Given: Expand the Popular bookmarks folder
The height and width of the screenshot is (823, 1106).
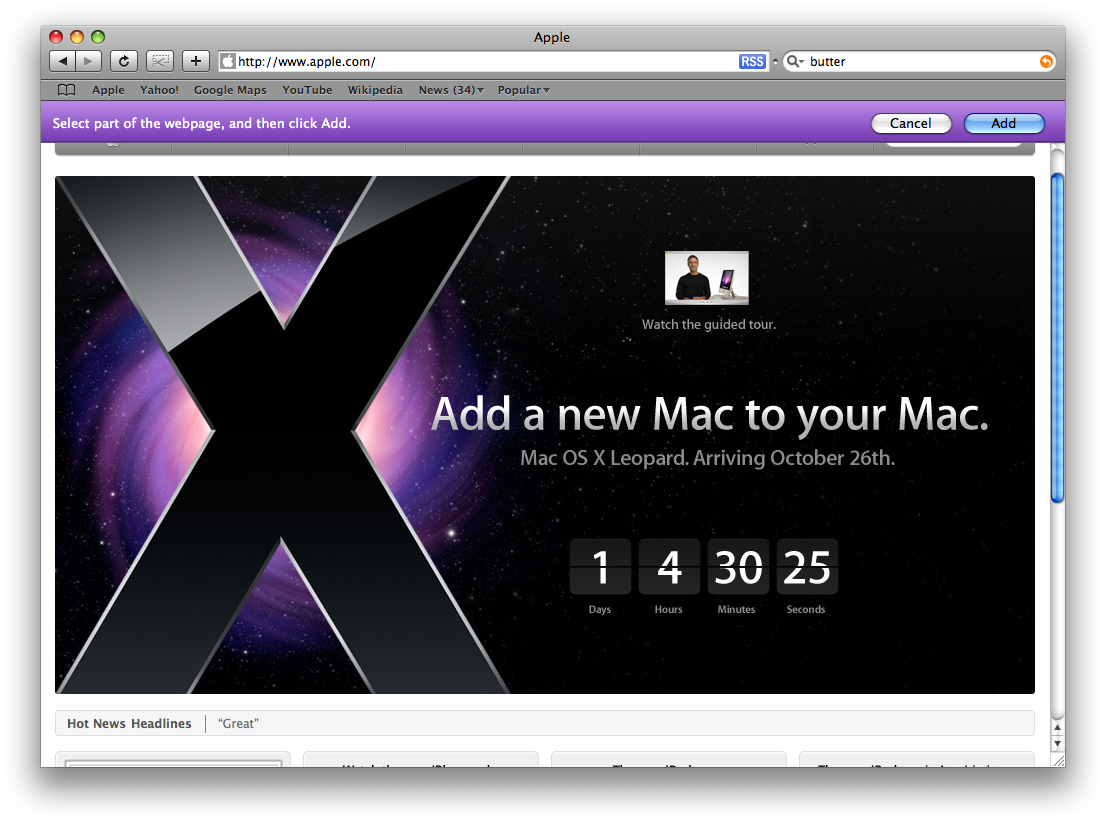Looking at the screenshot, I should click(x=523, y=90).
